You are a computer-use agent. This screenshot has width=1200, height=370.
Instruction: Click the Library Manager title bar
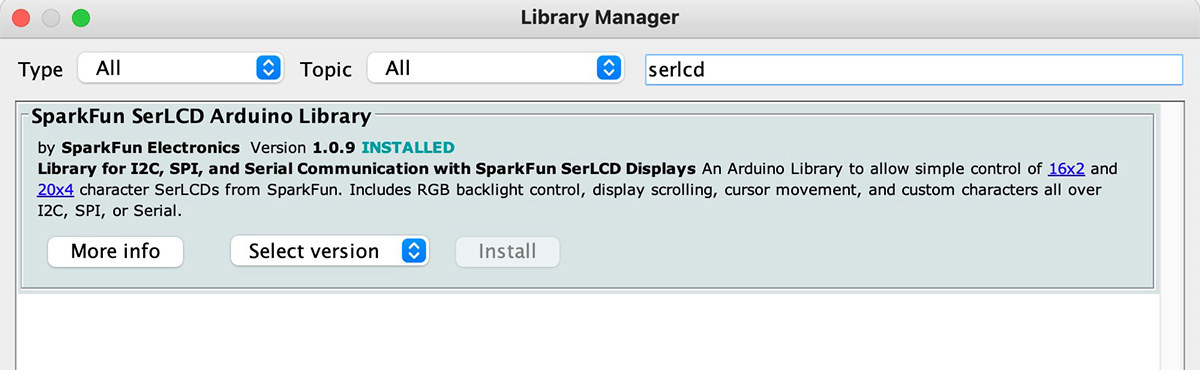coord(600,17)
